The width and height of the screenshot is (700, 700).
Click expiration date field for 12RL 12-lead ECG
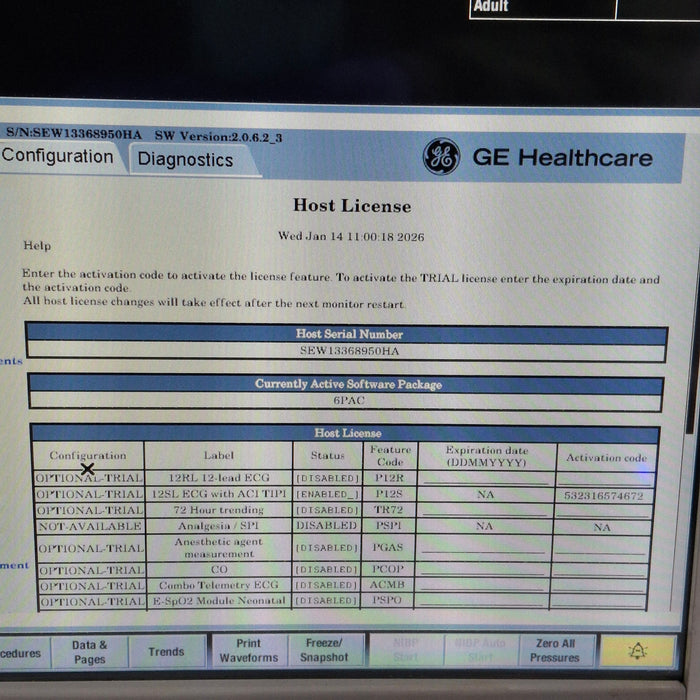pyautogui.click(x=486, y=478)
